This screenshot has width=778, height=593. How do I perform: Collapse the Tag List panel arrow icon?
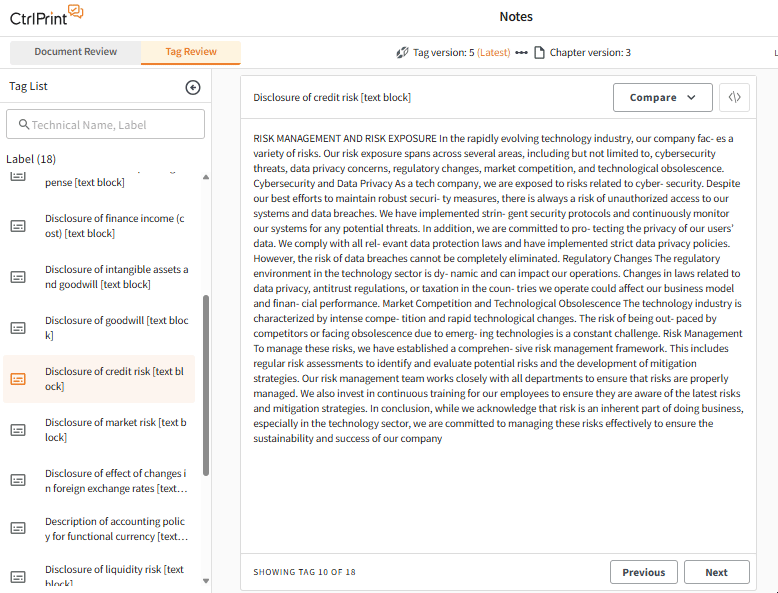pos(193,87)
